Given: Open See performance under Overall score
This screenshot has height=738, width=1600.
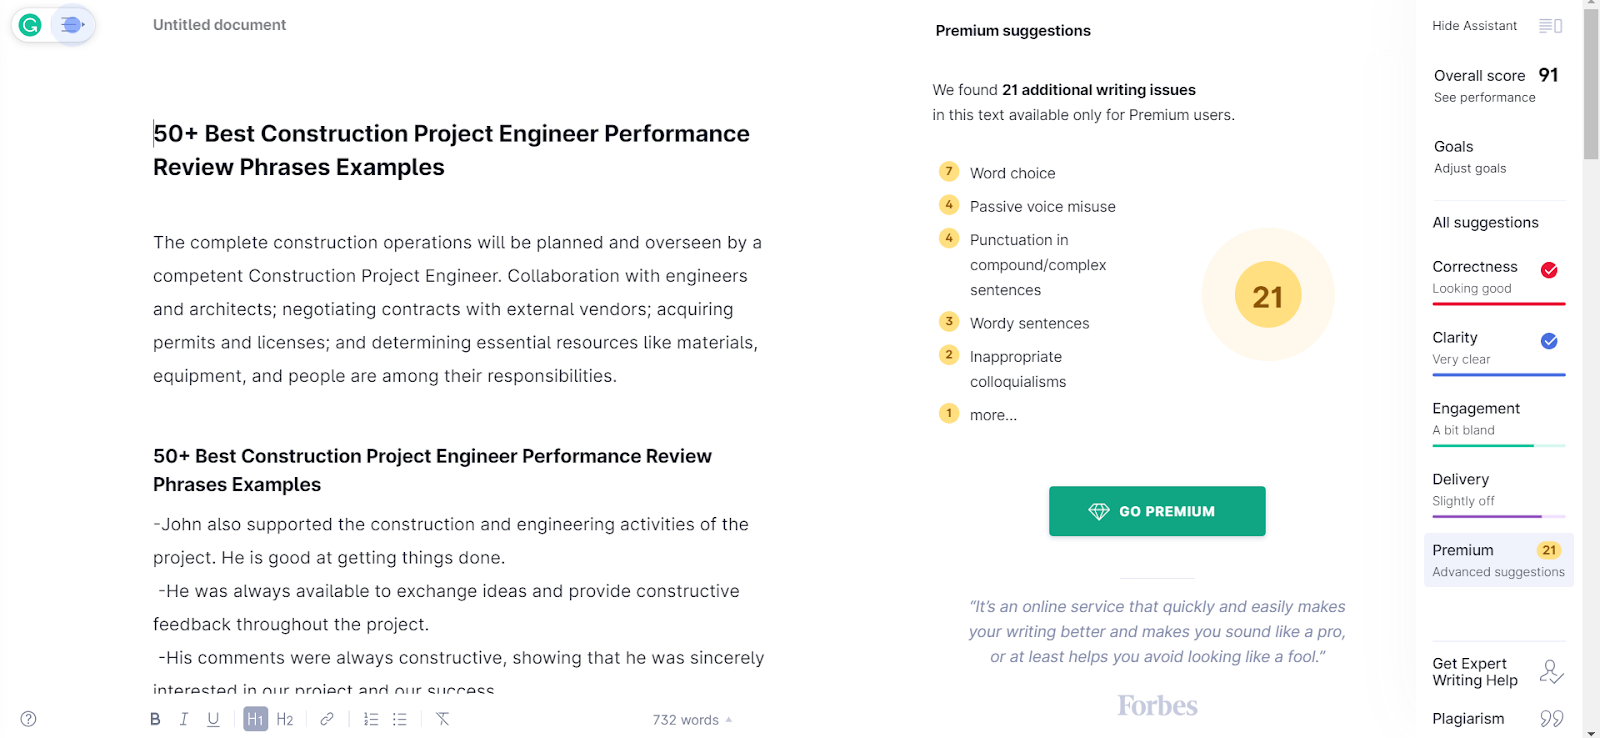Looking at the screenshot, I should click(1484, 98).
